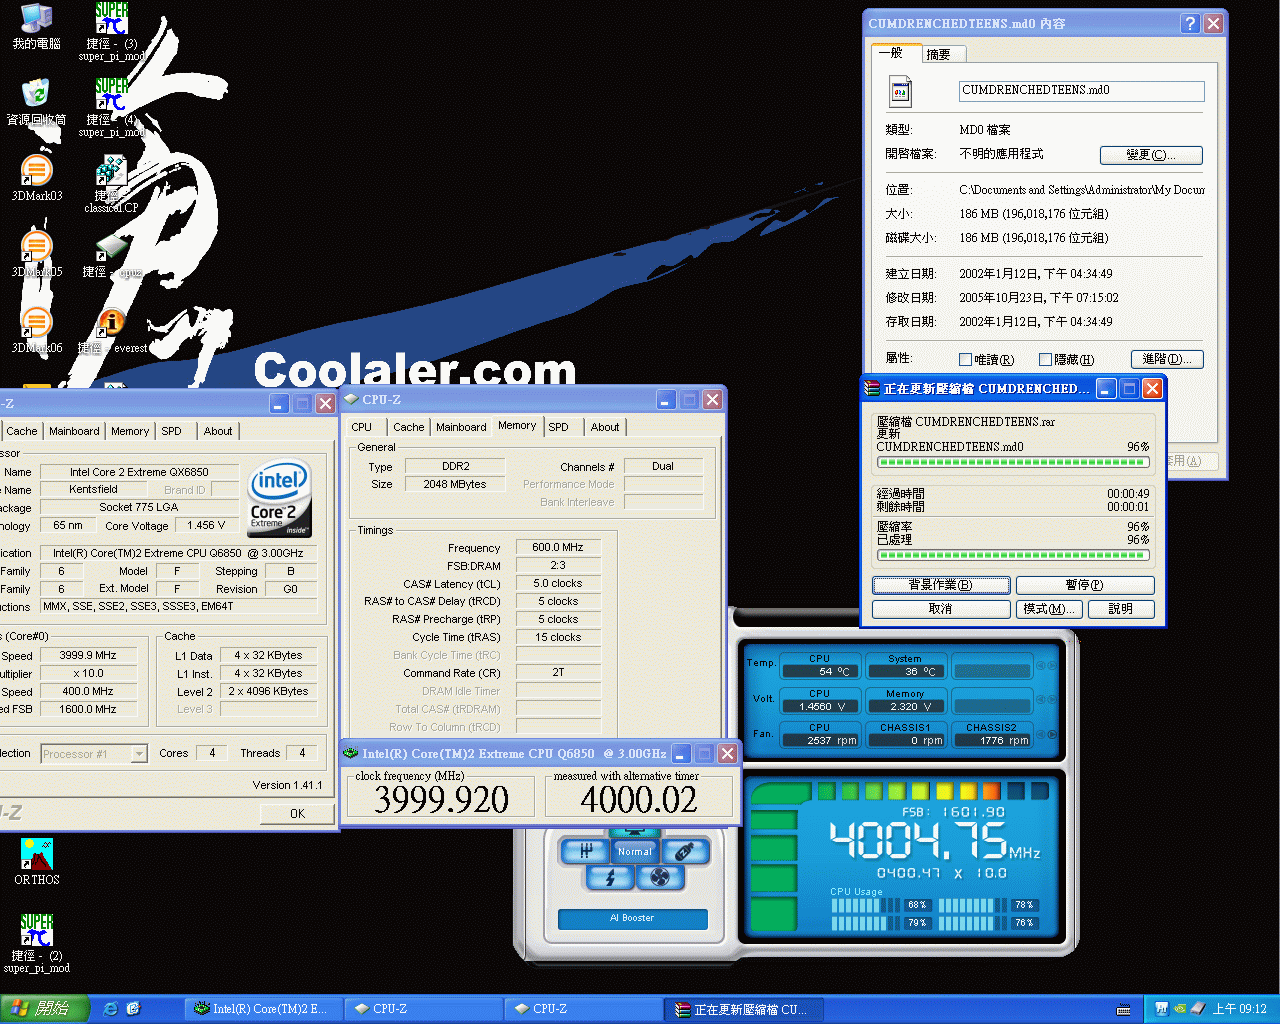The height and width of the screenshot is (1024, 1280).
Task: Select the ORTHOS desktop icon
Action: (x=37, y=862)
